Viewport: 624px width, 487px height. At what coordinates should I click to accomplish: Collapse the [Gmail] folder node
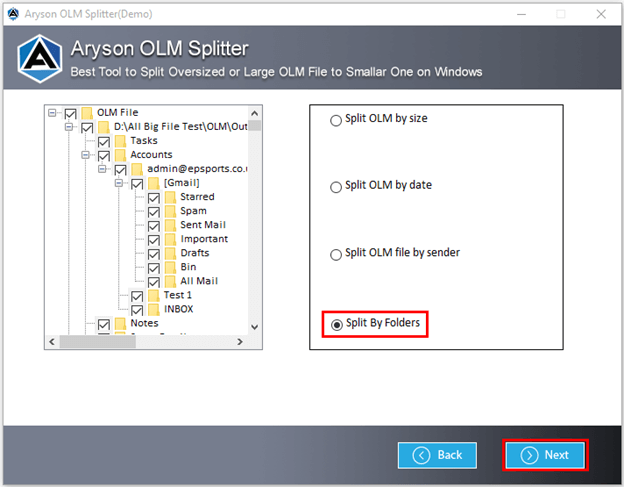point(119,183)
